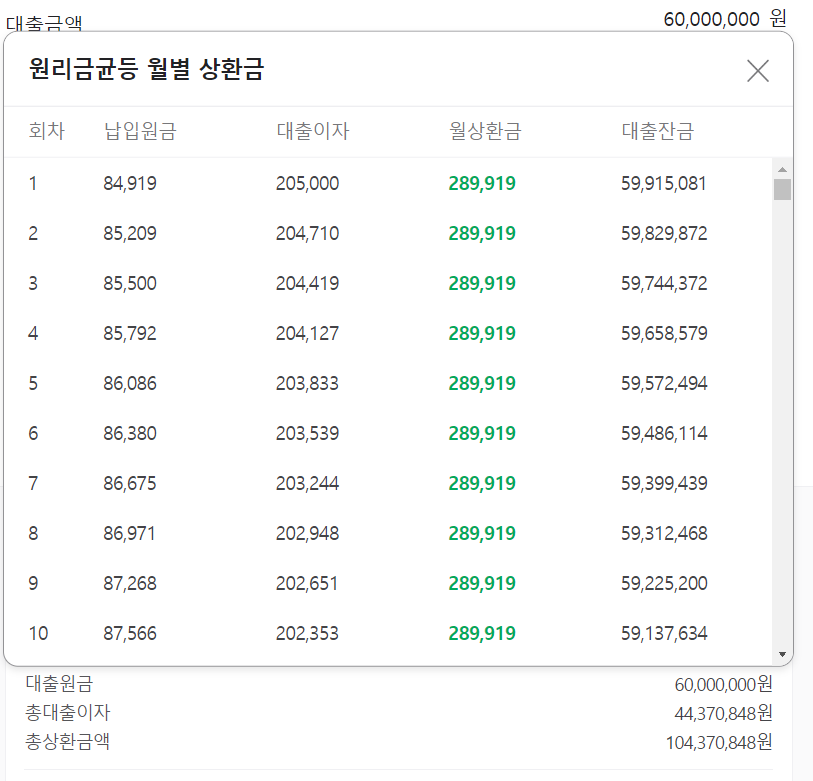Screen dimensions: 813x781
Task: Click the 대출잔금 column header
Action: coord(657,131)
